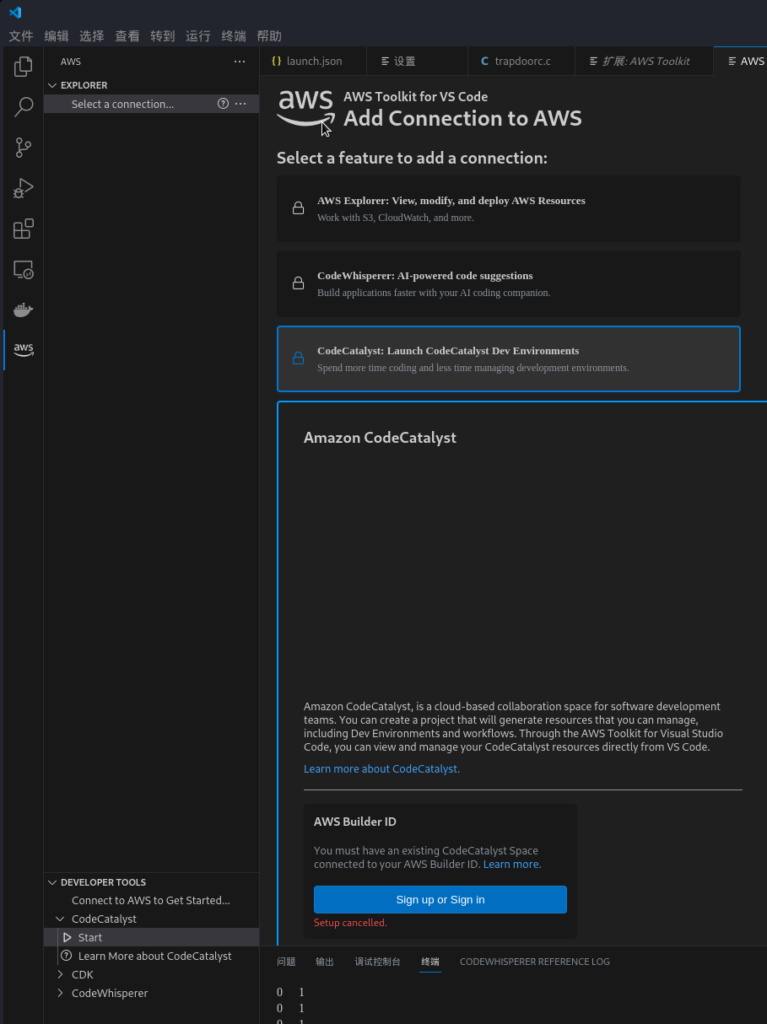Open the Run and Debug view icon
767x1024 pixels.
click(23, 188)
